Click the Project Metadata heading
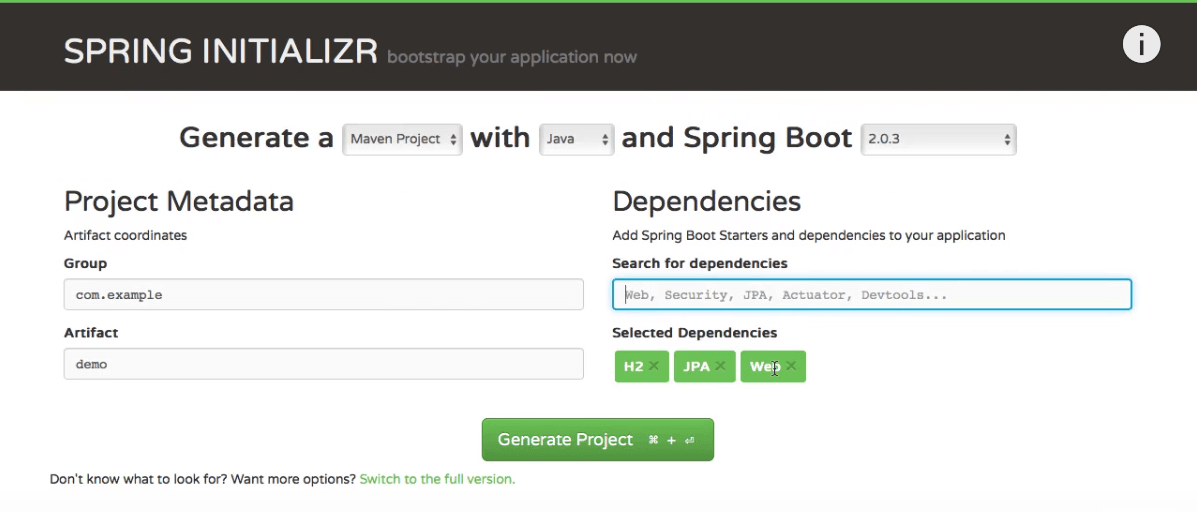The image size is (1197, 512). coord(179,201)
